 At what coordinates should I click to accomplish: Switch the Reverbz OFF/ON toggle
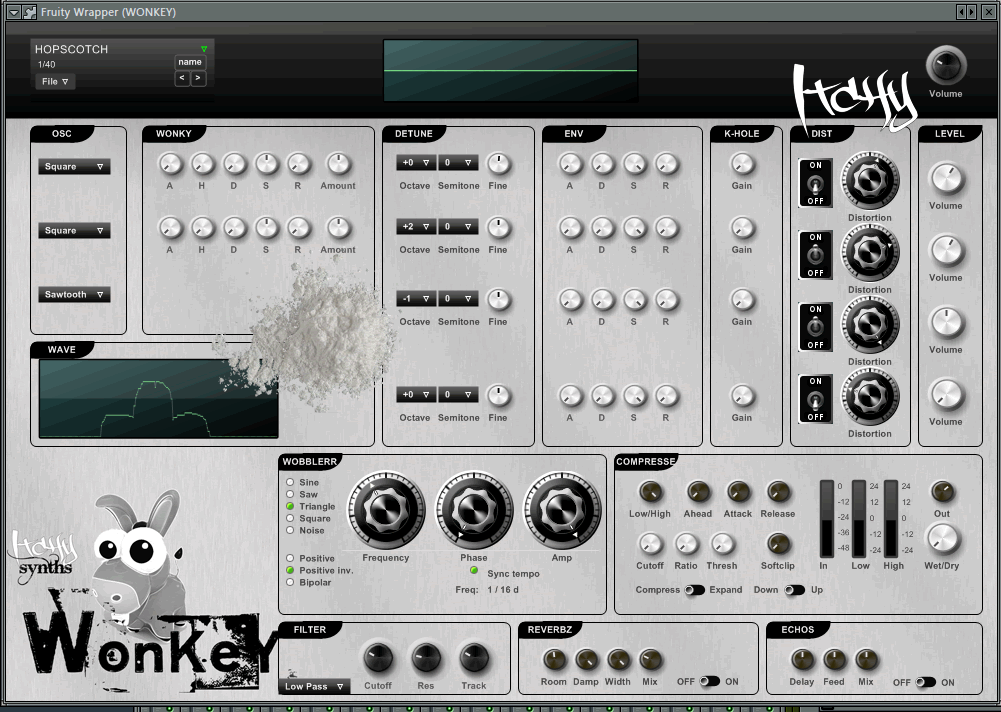tap(709, 681)
